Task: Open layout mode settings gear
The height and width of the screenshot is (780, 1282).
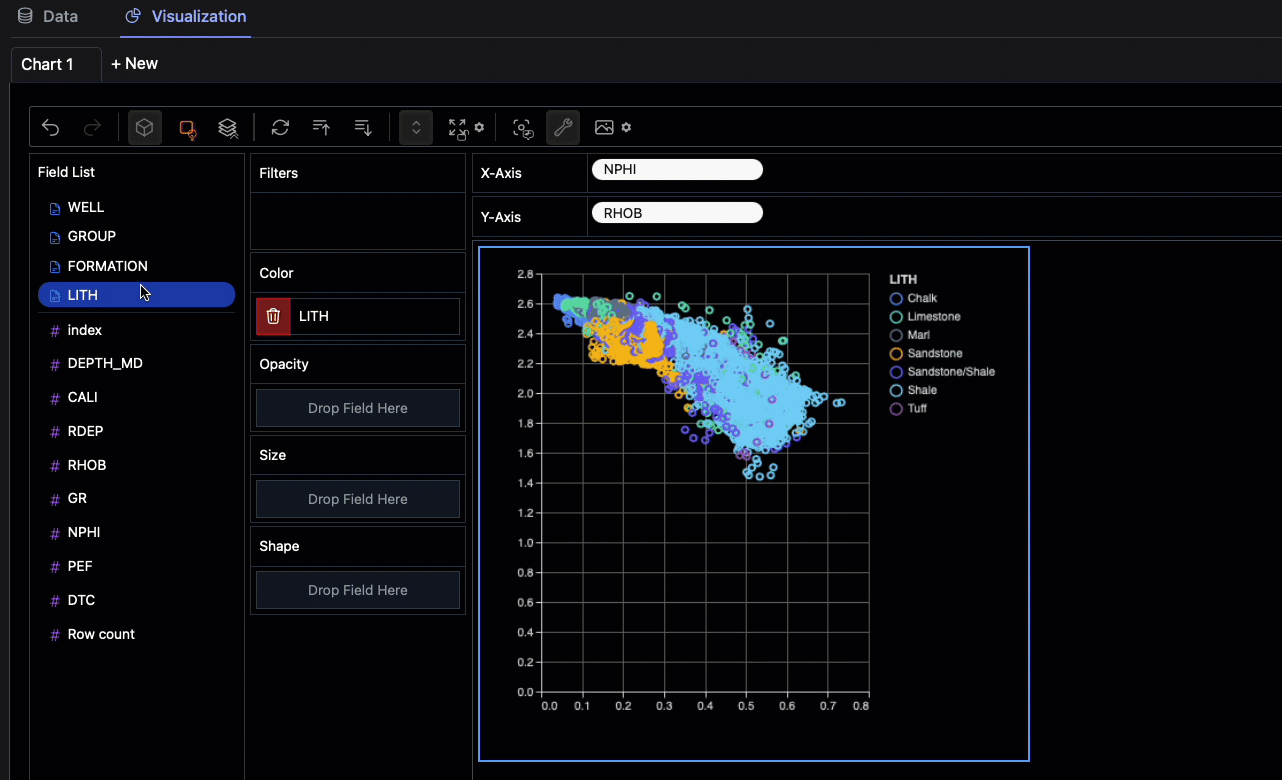Action: coord(480,127)
